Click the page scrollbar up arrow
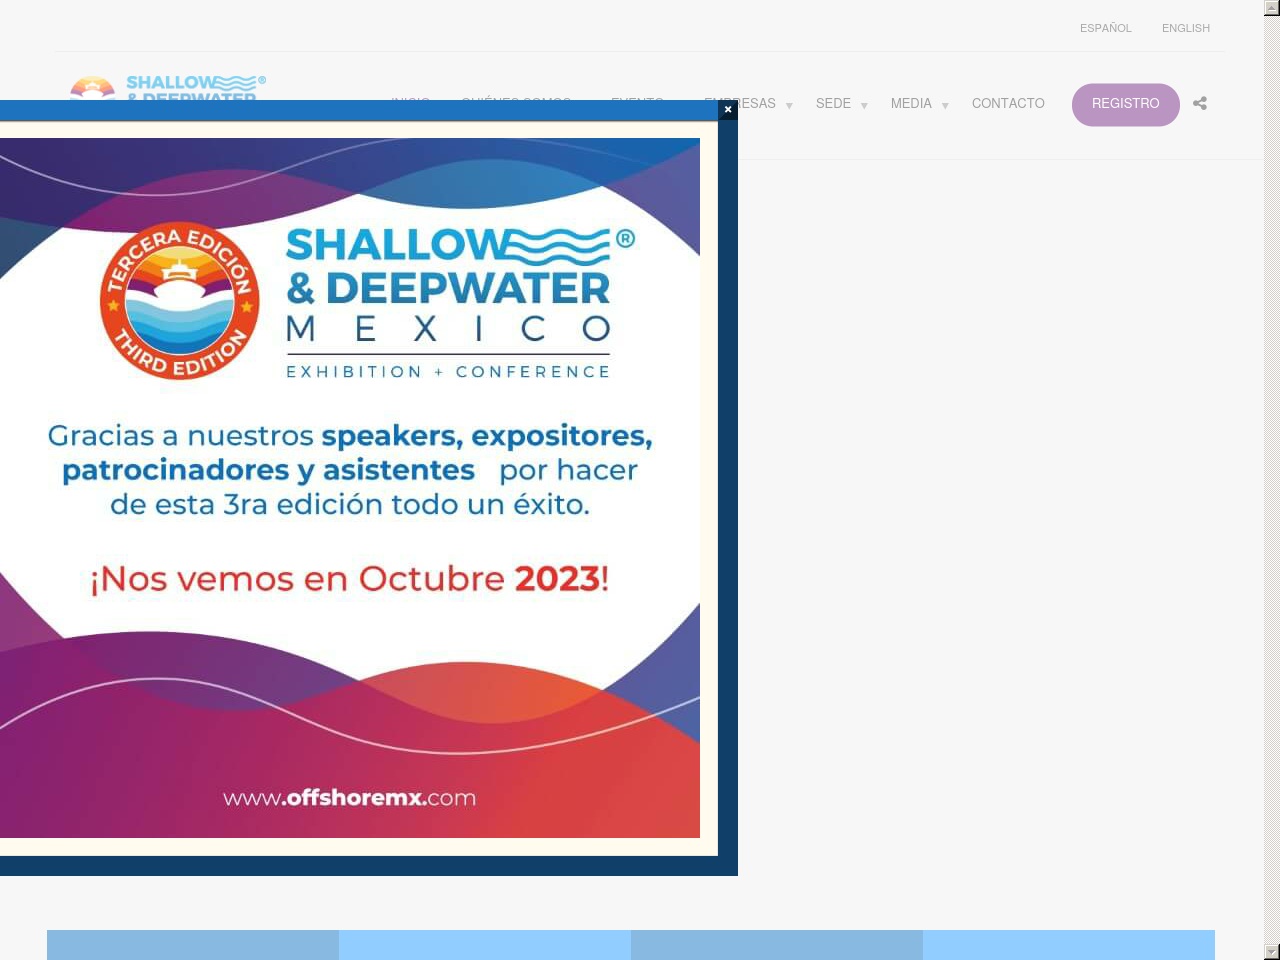This screenshot has width=1280, height=960. pyautogui.click(x=1272, y=8)
